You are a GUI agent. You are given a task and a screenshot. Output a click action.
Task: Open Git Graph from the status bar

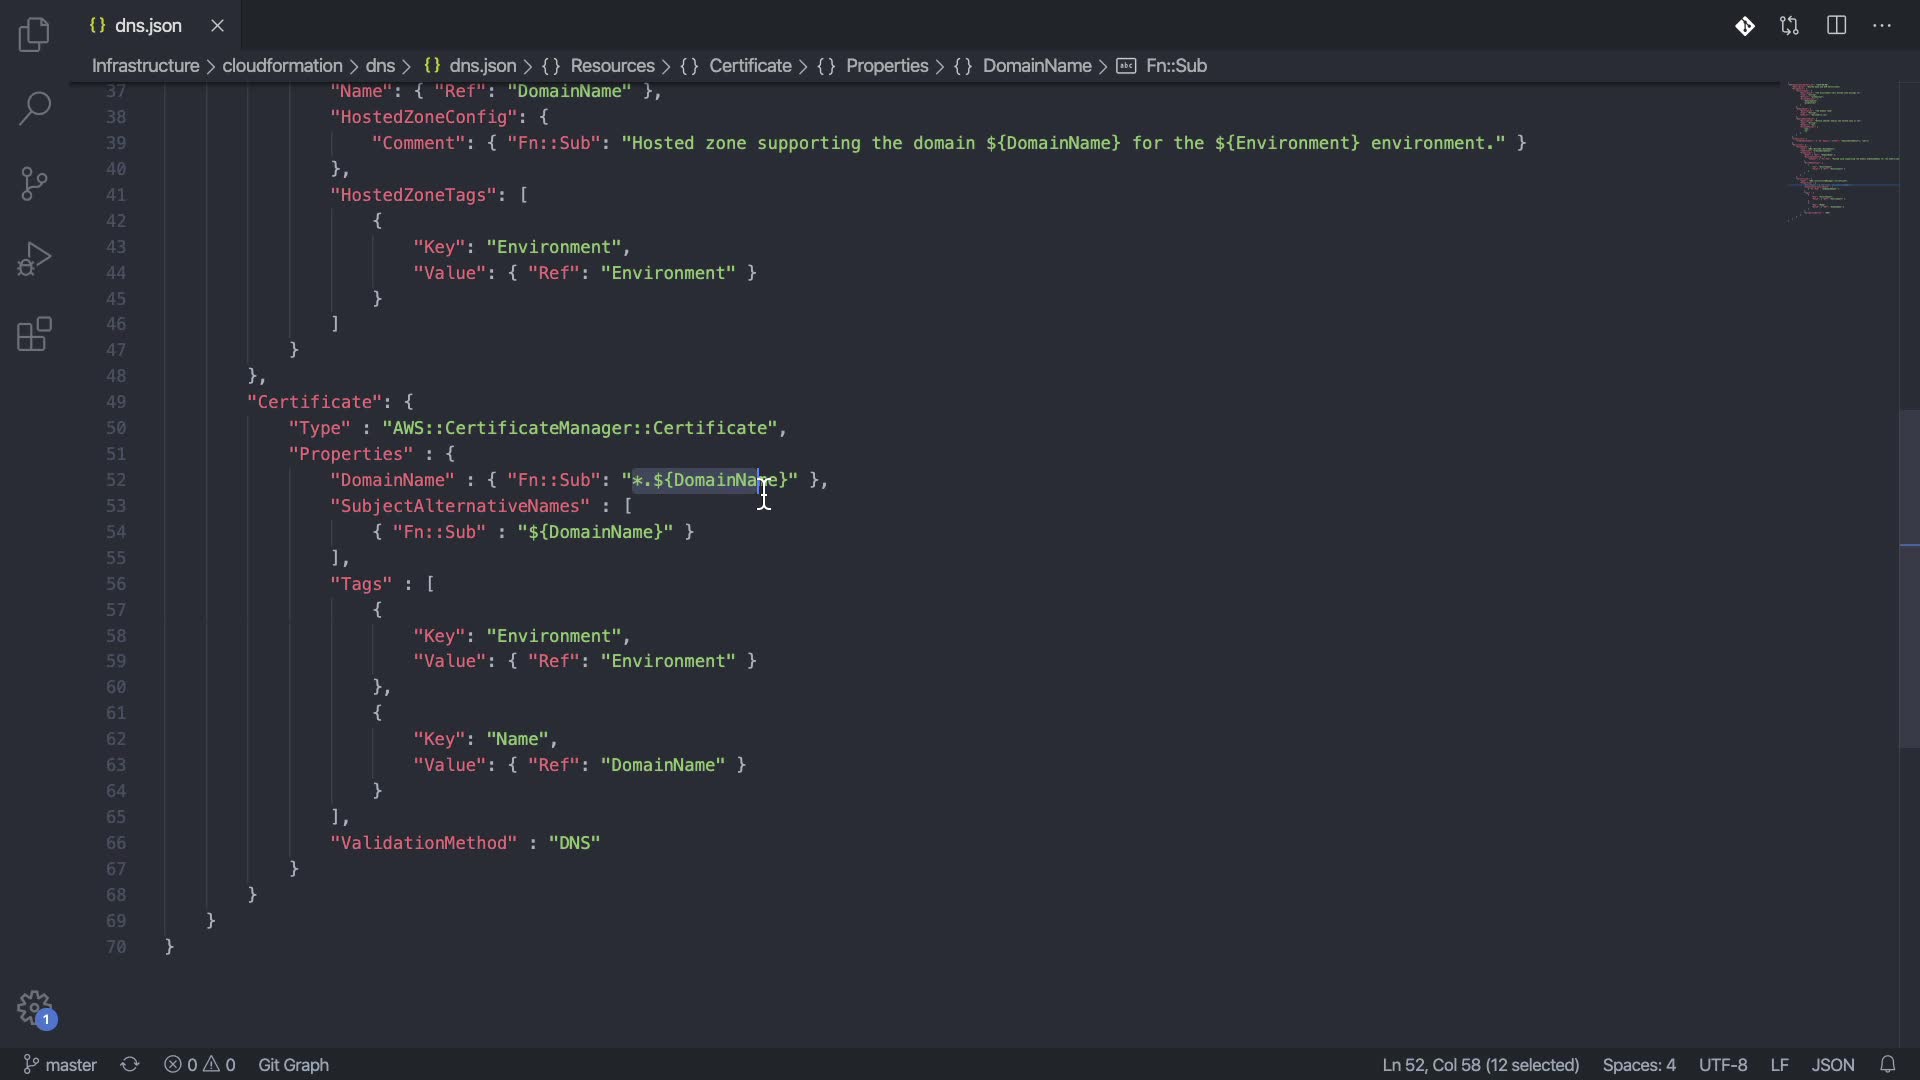(x=293, y=1065)
